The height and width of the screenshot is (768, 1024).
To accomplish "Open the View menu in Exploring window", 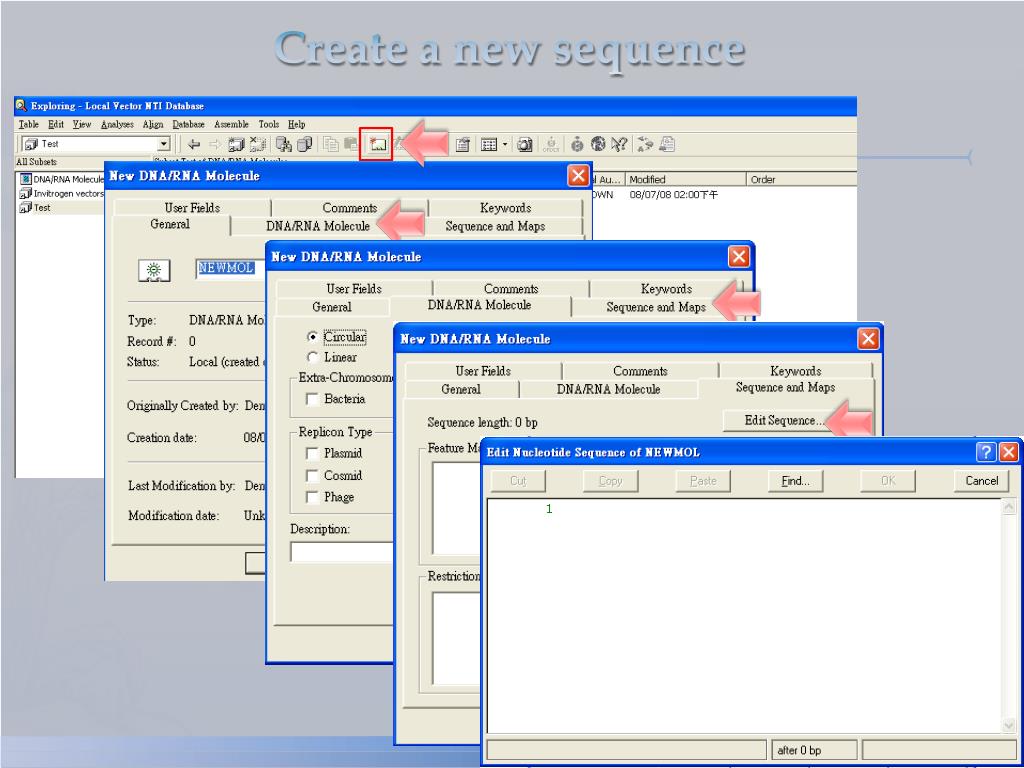I will (x=82, y=124).
